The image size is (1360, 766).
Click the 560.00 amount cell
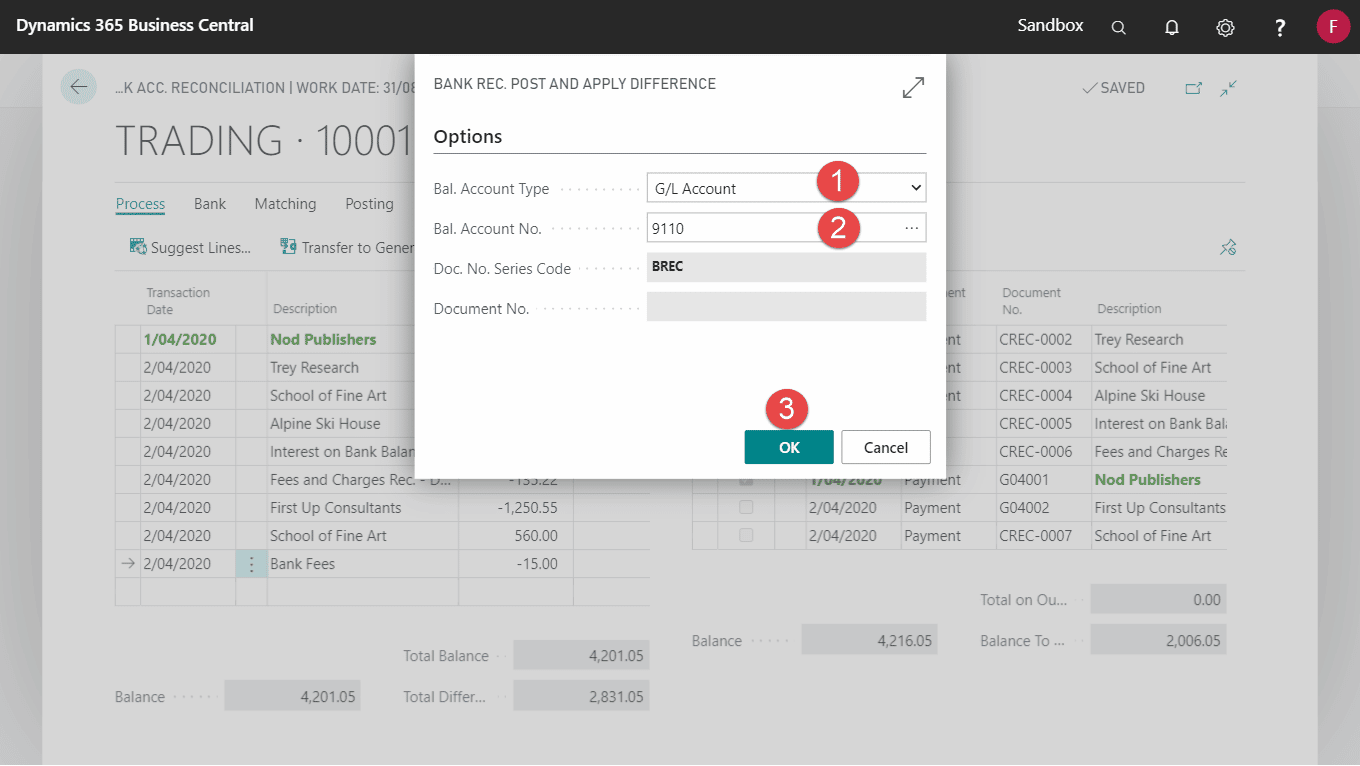515,536
